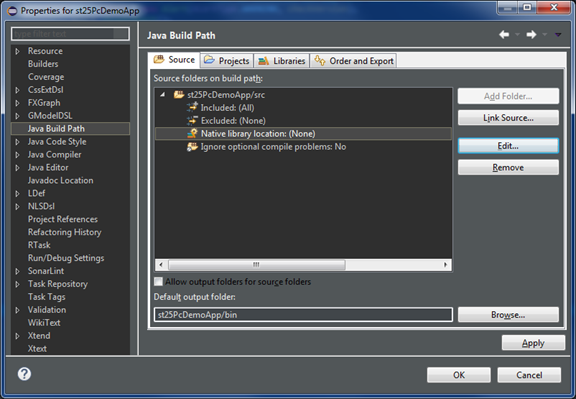
Task: Select WikiText in the properties tree
Action: (44, 323)
